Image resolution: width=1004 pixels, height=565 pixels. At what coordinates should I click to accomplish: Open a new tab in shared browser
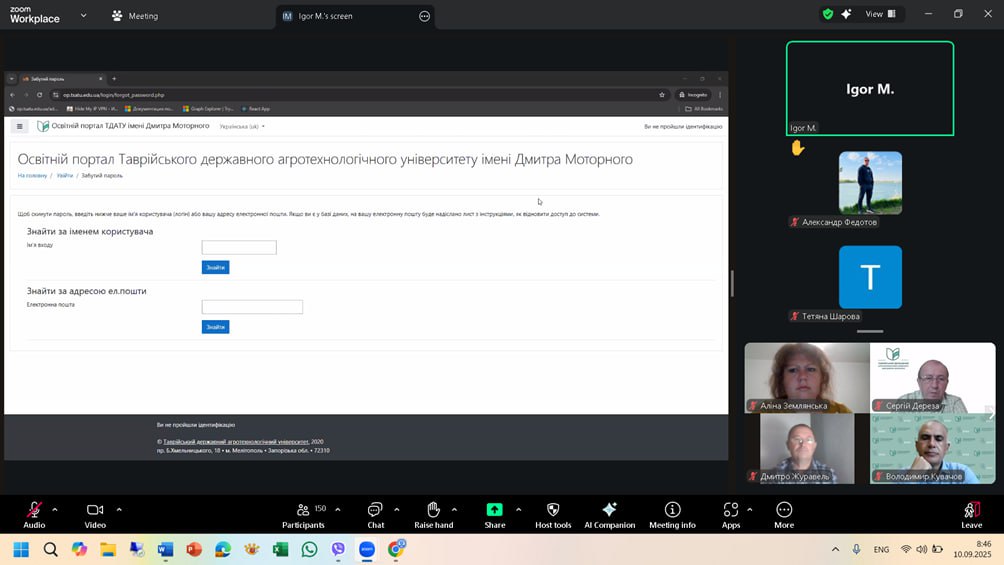(114, 79)
